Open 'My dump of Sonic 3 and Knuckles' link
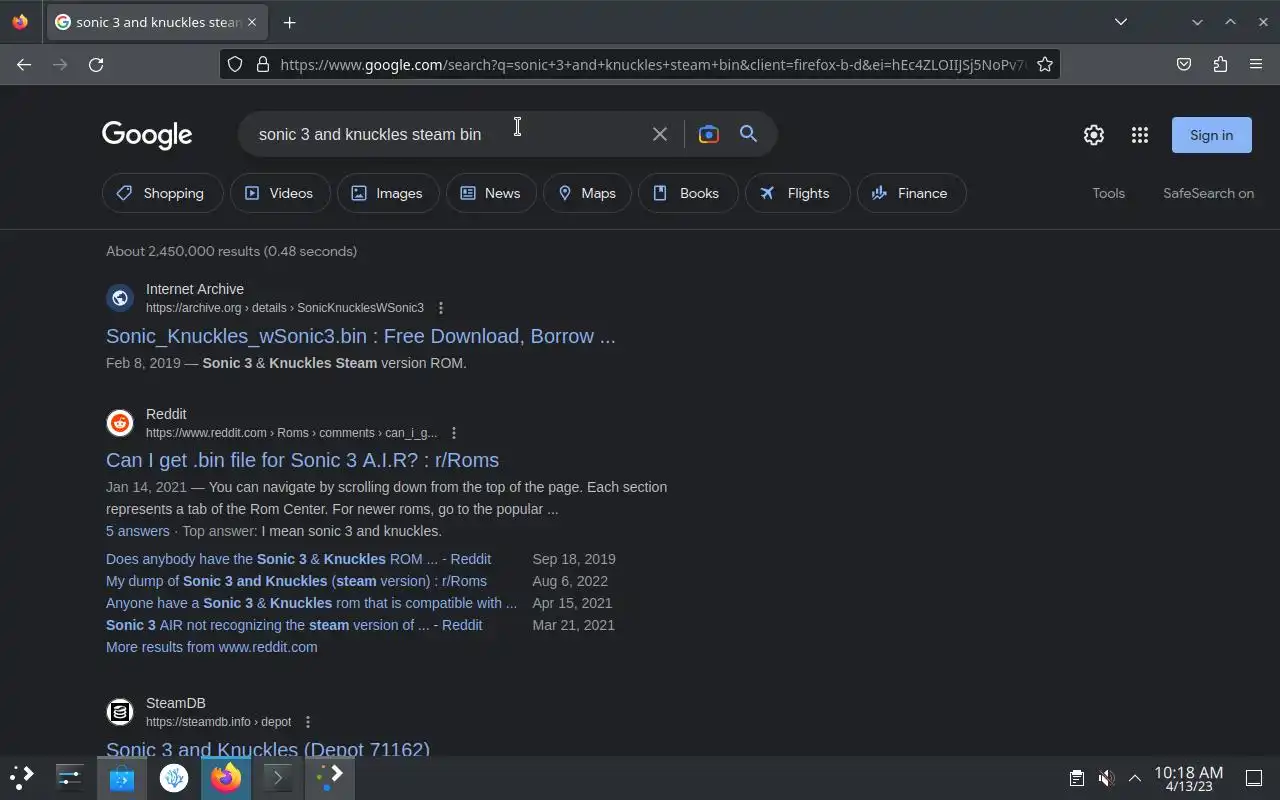Viewport: 1280px width, 800px height. pos(296,581)
